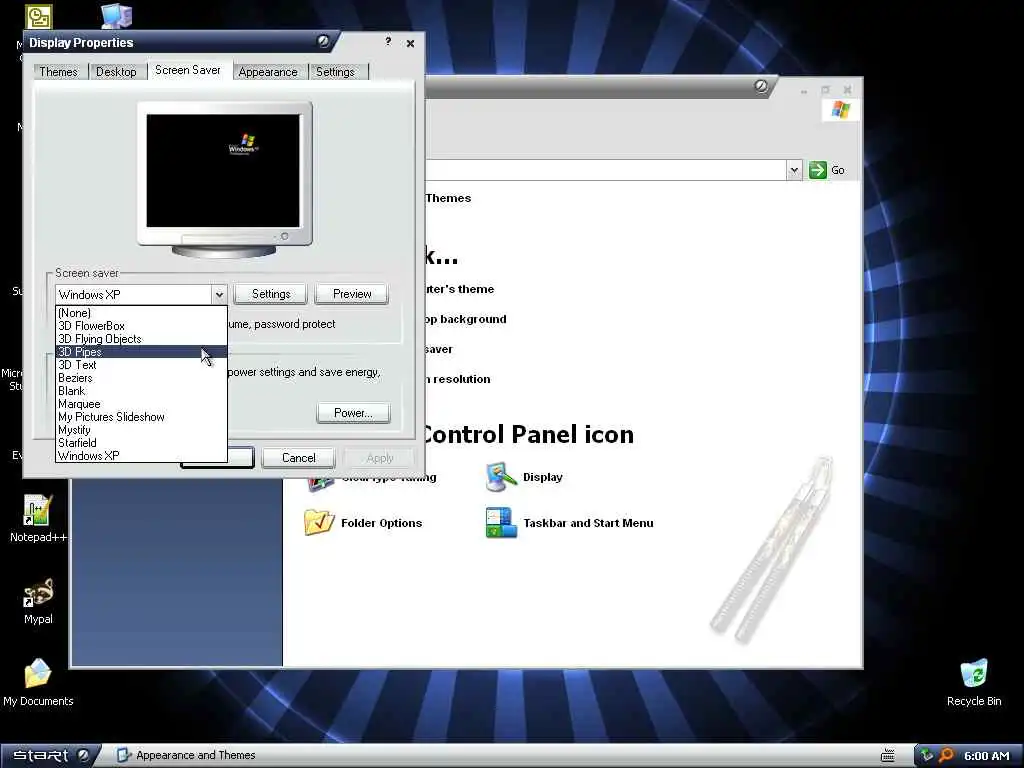Open Folder Options Control Panel icon

363,522
